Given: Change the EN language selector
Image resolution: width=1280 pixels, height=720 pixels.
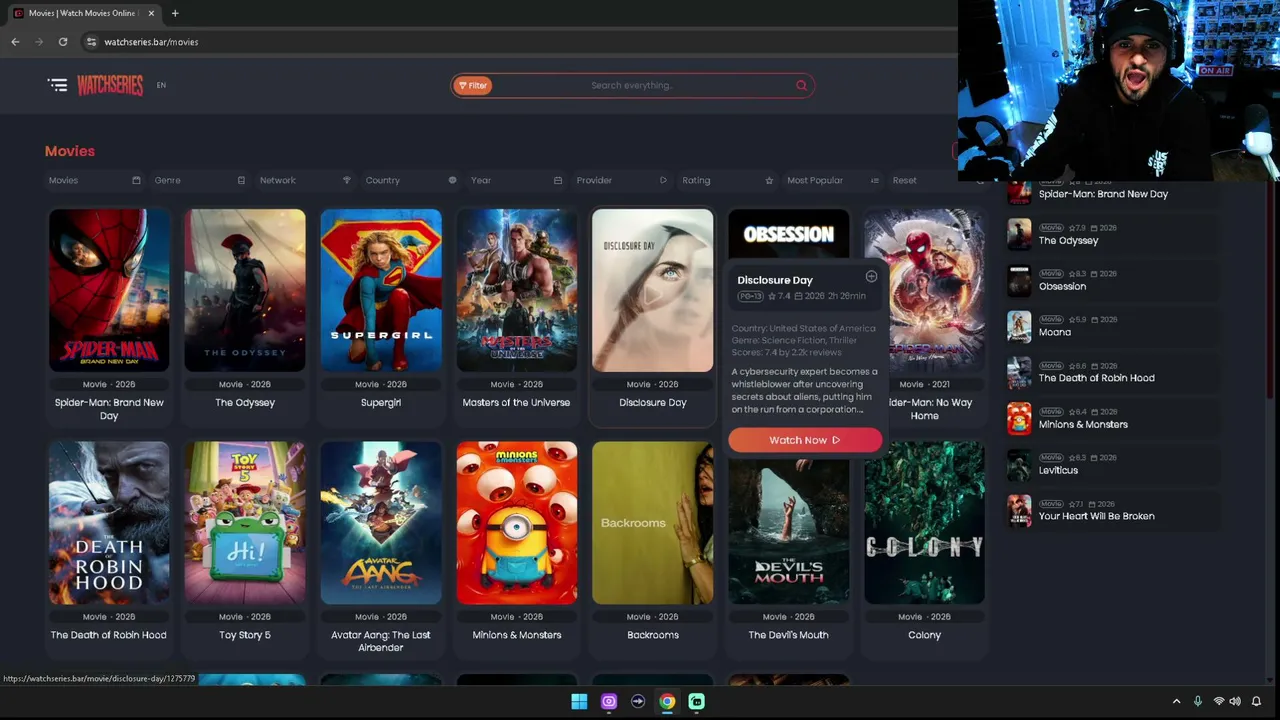Looking at the screenshot, I should (161, 85).
